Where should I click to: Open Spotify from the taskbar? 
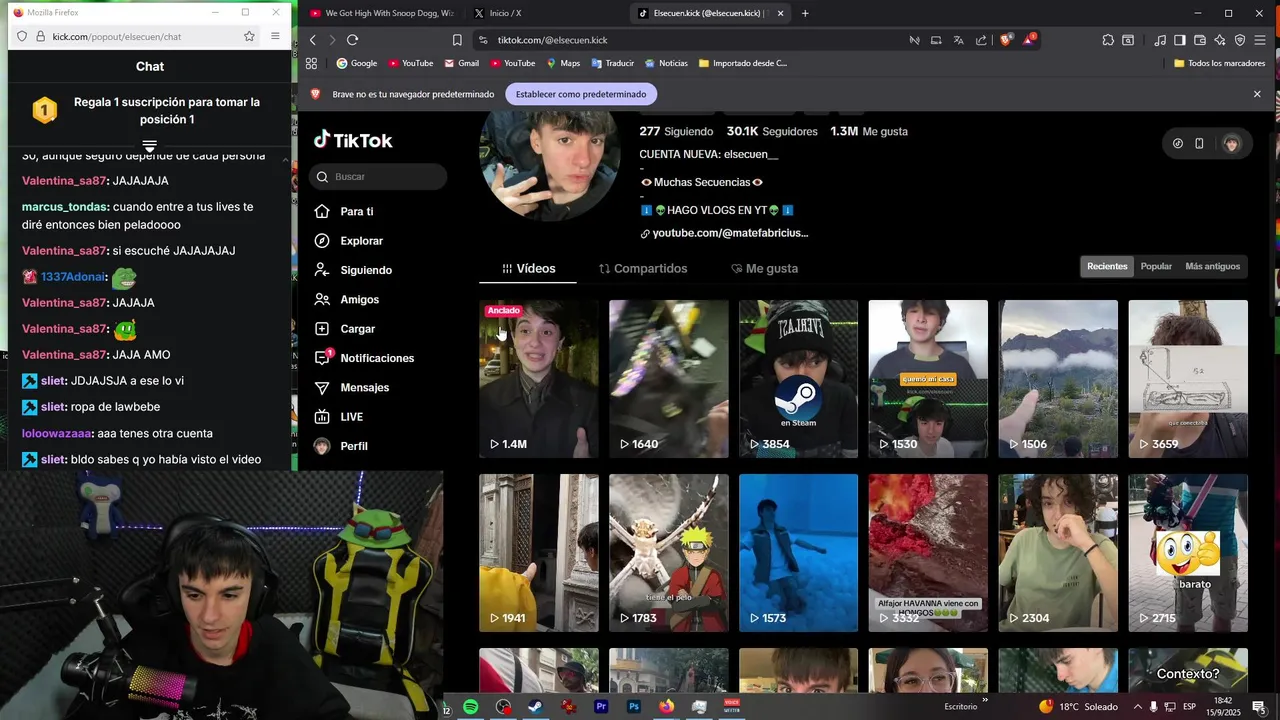click(470, 707)
